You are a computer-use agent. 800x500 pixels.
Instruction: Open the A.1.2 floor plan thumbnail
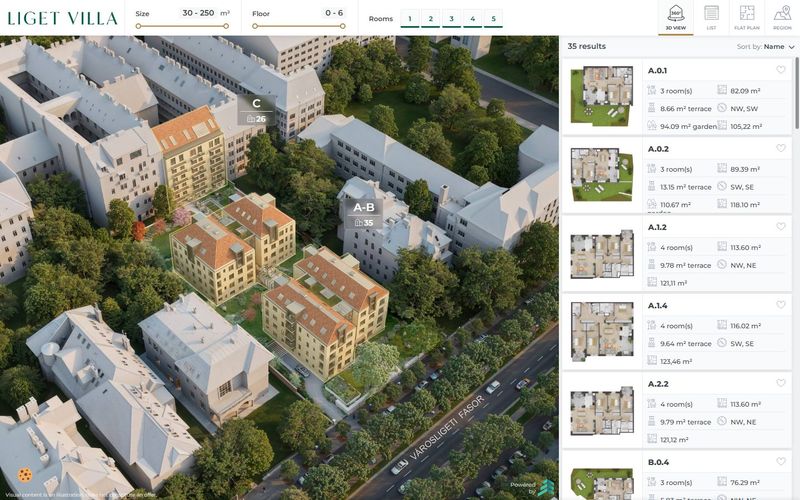[x=602, y=254]
